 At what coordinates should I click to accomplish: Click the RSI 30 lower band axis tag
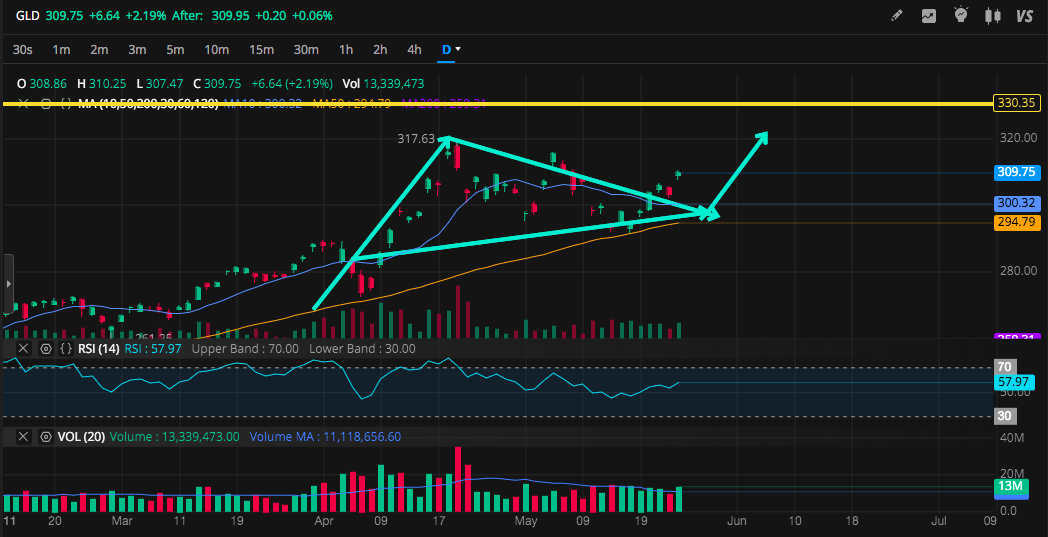tap(1005, 416)
